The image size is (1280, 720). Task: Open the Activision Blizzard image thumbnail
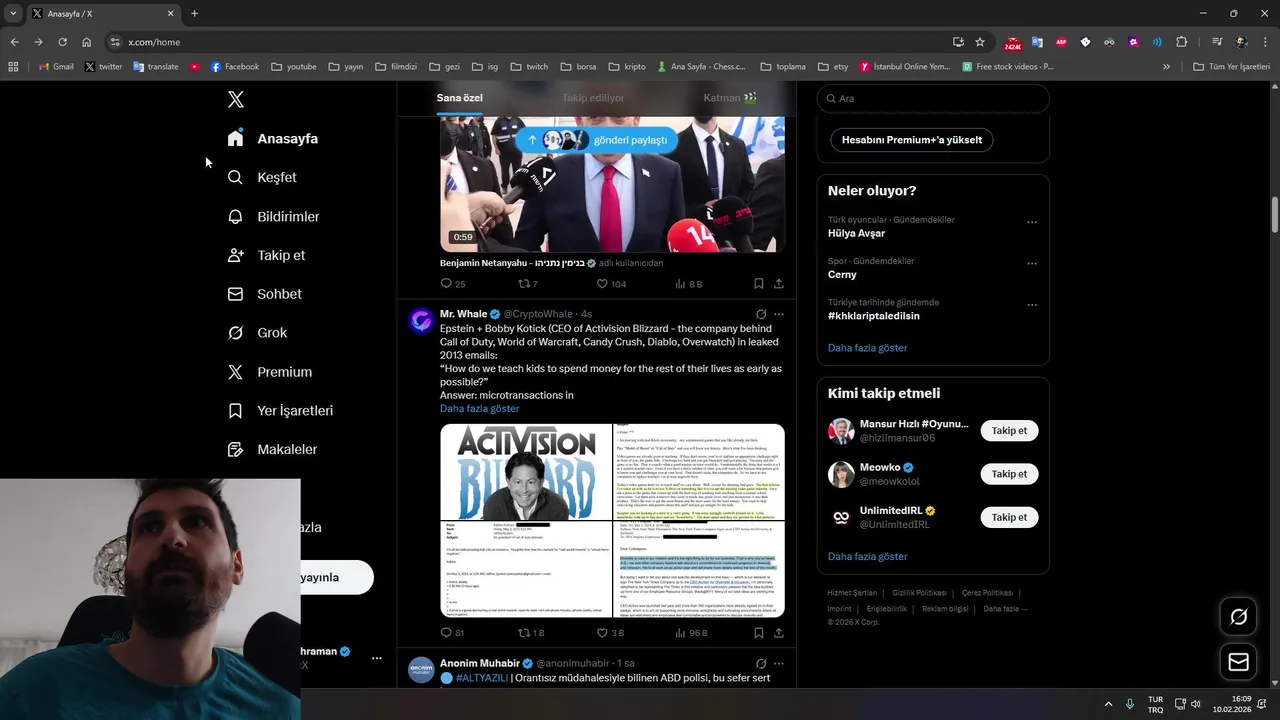pos(526,471)
